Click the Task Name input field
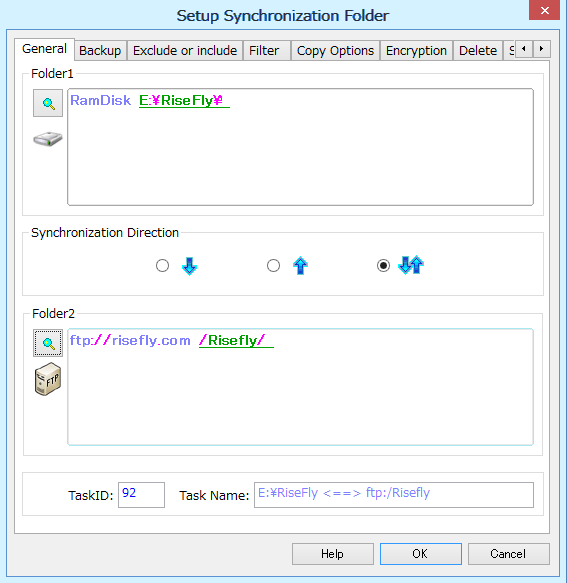The height and width of the screenshot is (583, 567). coord(394,495)
